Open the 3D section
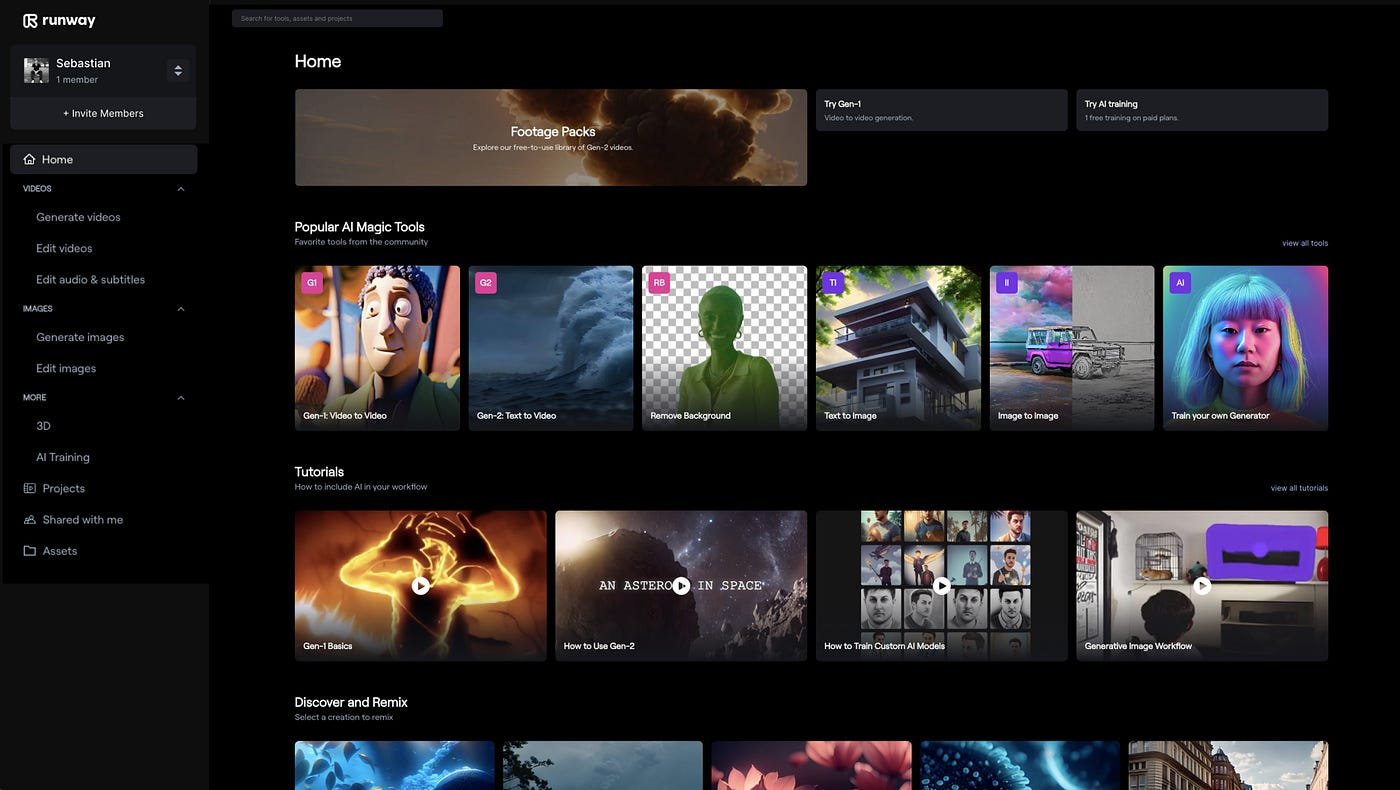The image size is (1400, 790). (43, 426)
